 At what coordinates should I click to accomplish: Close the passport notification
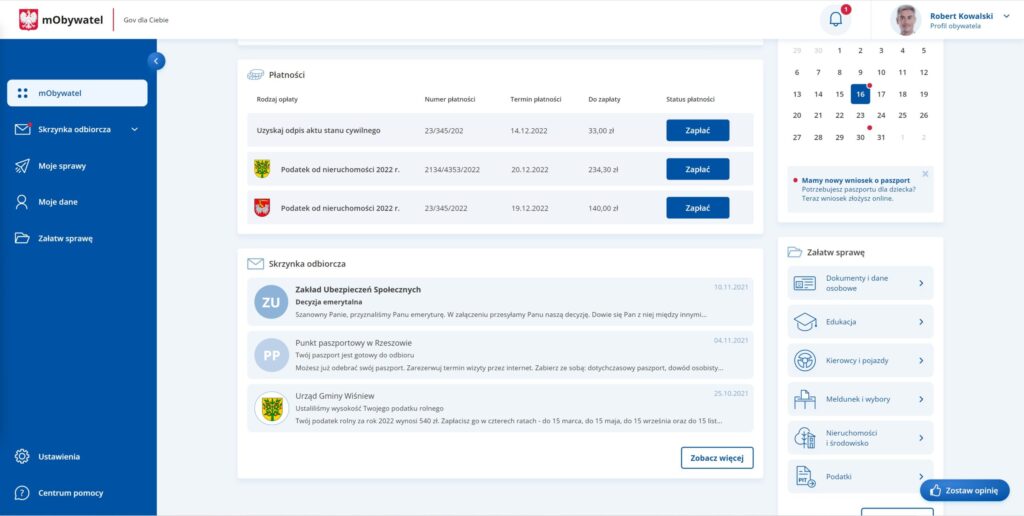(925, 174)
